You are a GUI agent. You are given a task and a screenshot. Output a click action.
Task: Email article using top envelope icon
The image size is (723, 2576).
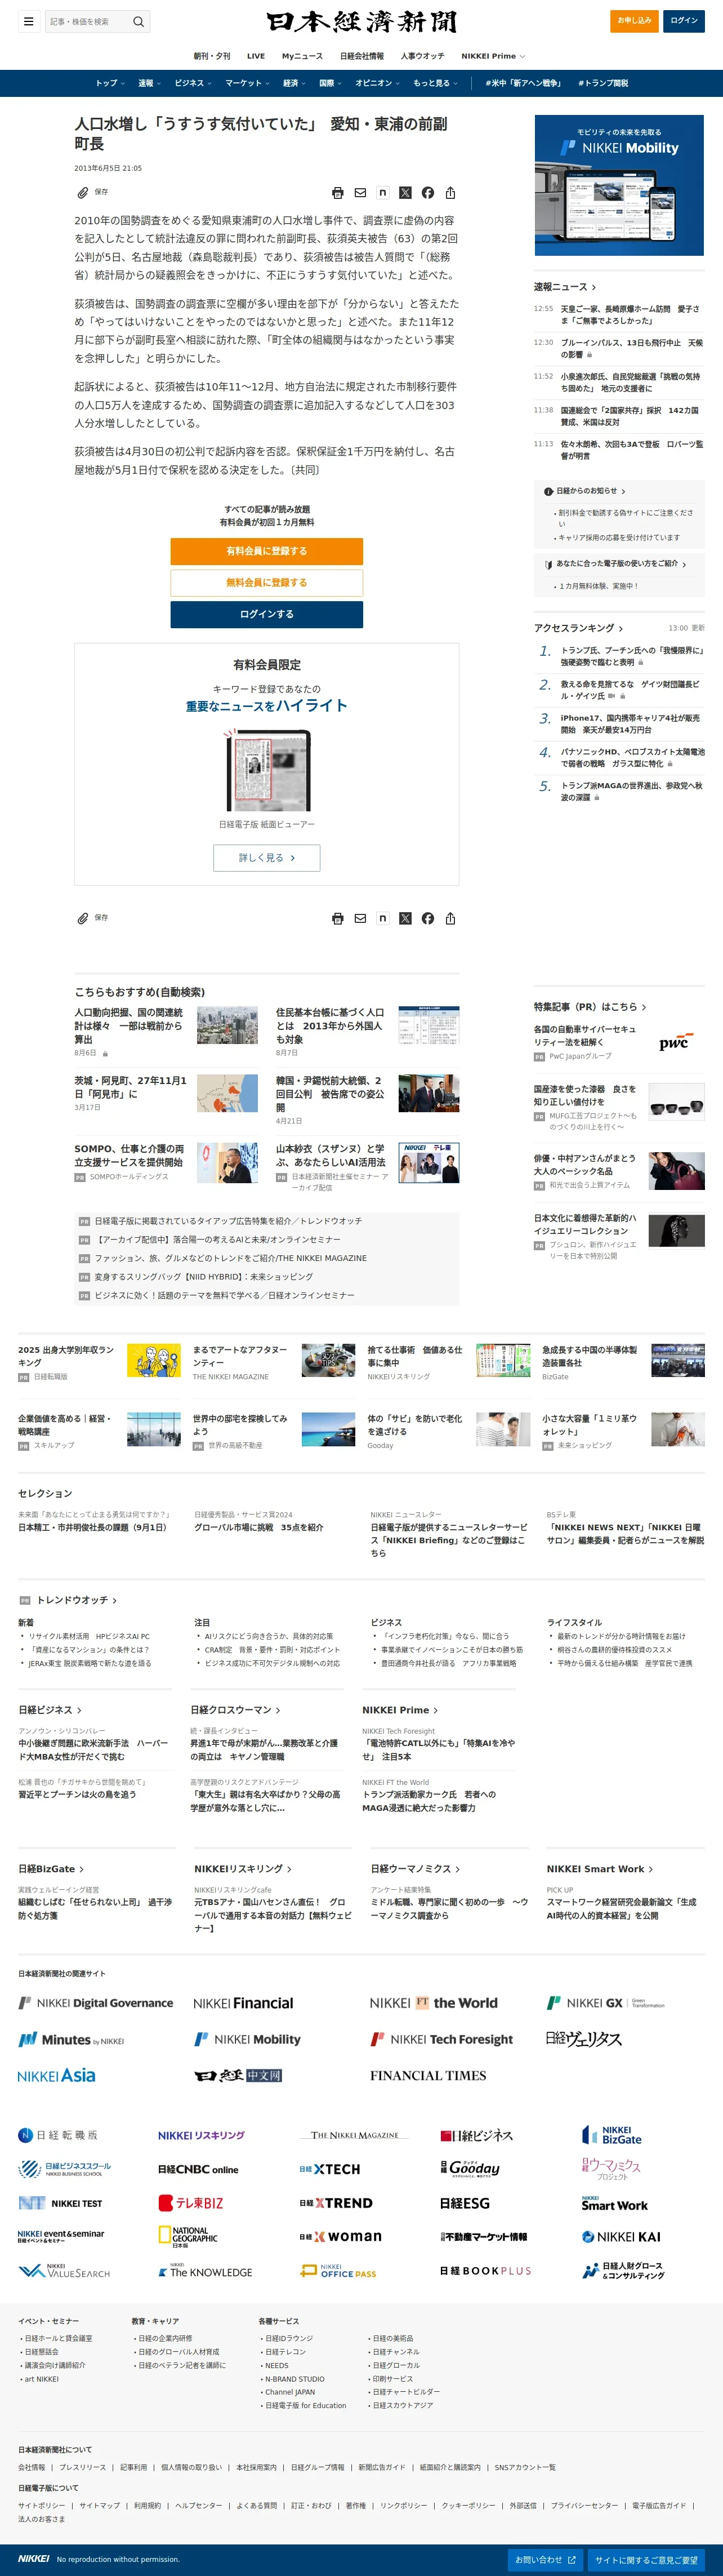(360, 193)
